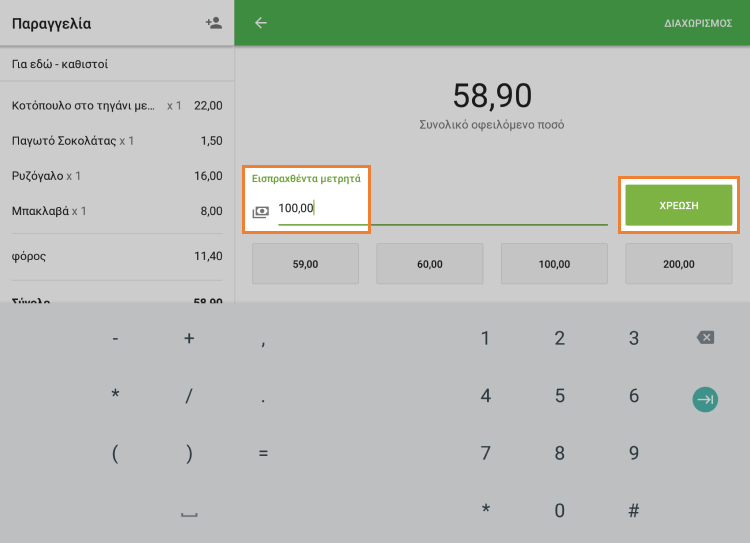Select the Μπακλαβά order line

[117, 211]
